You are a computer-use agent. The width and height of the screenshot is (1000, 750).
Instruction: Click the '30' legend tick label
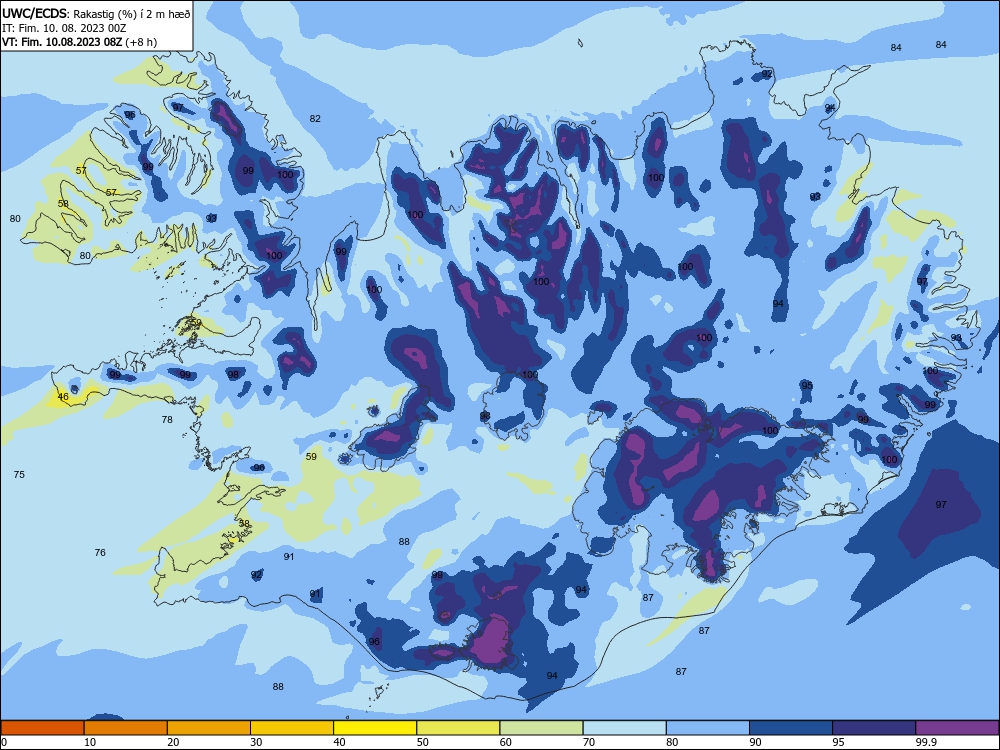(x=256, y=742)
